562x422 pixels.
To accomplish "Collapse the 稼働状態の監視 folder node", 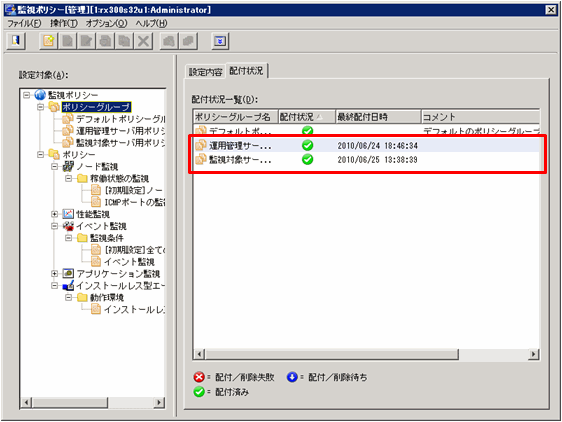I will click(x=68, y=178).
